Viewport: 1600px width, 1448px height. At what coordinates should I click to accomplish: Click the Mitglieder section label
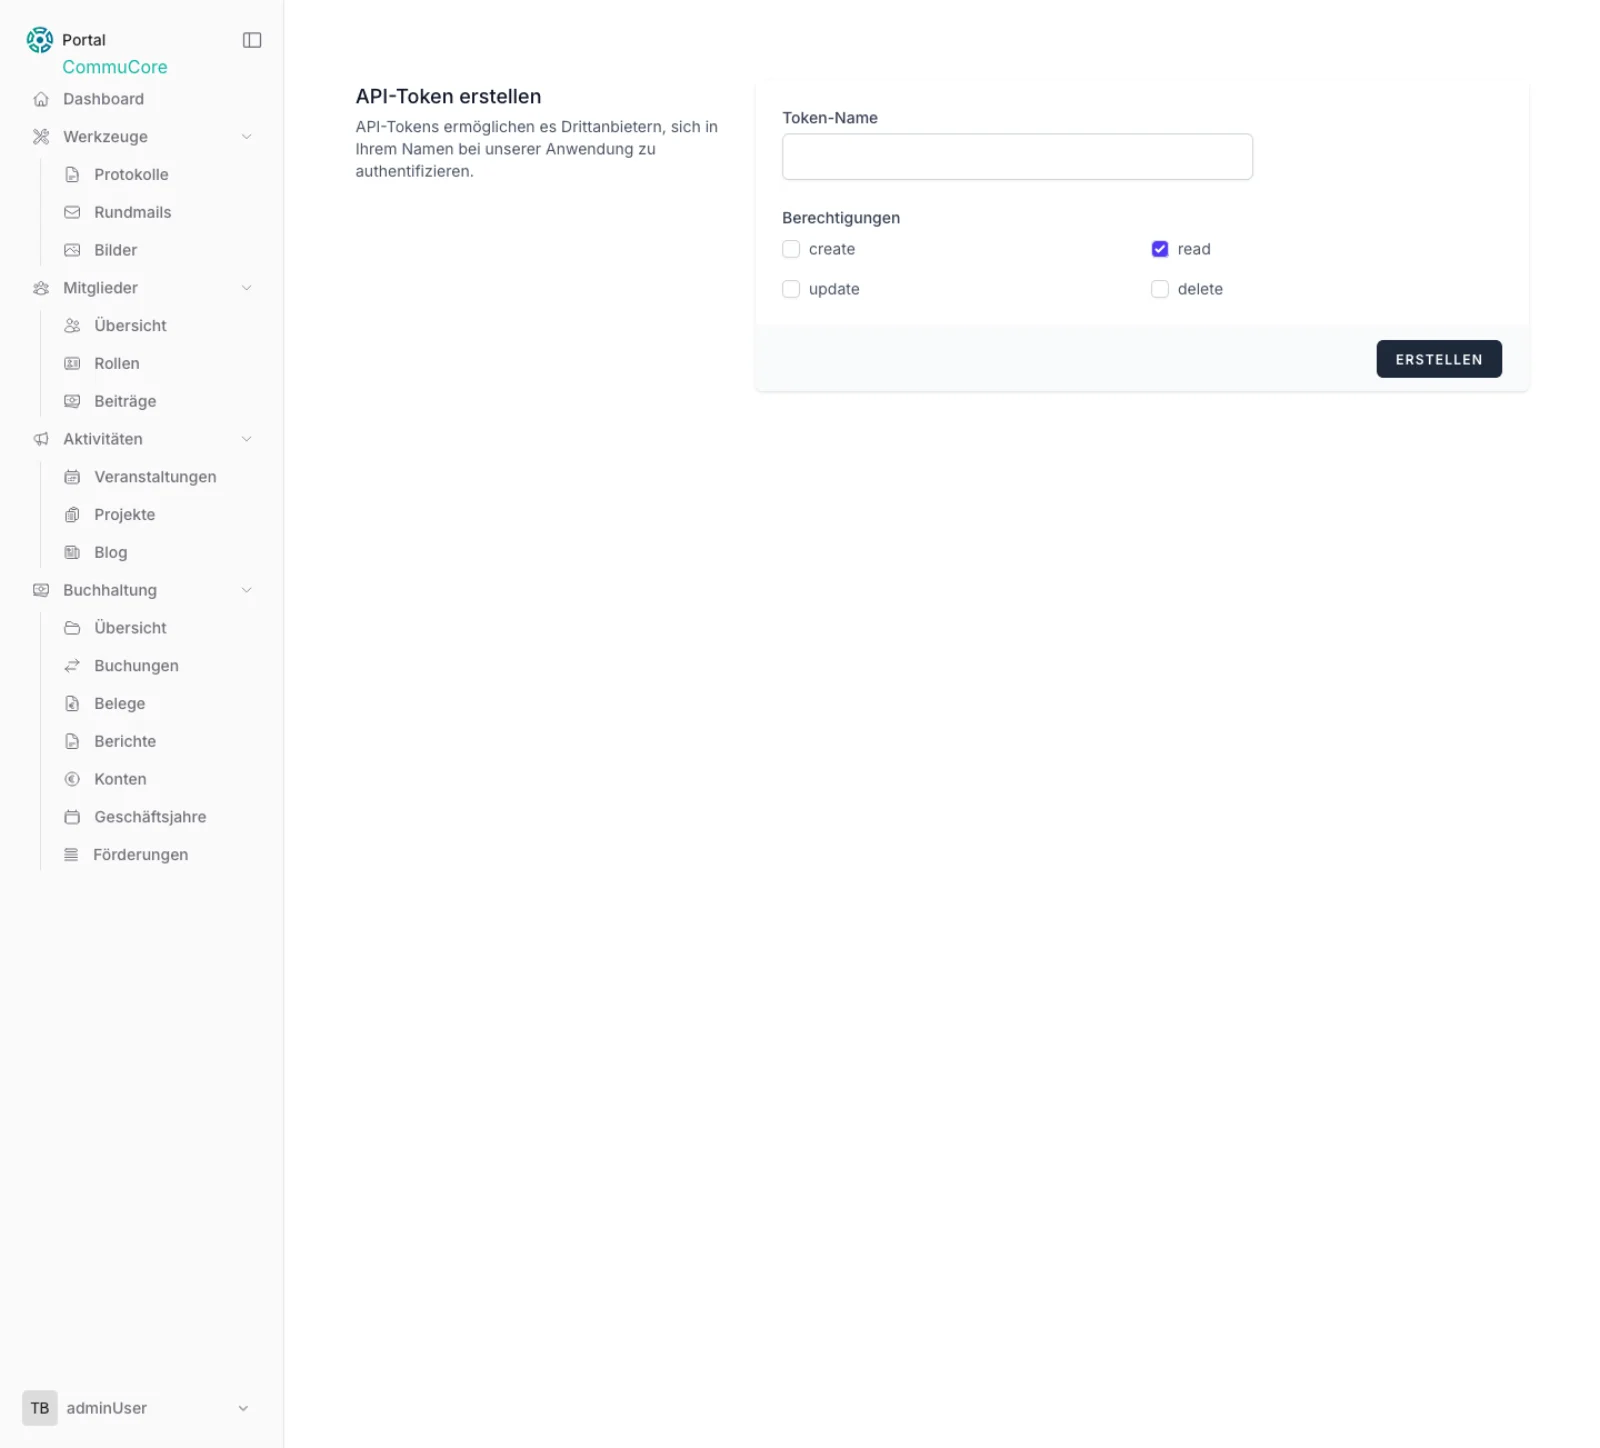(x=100, y=288)
